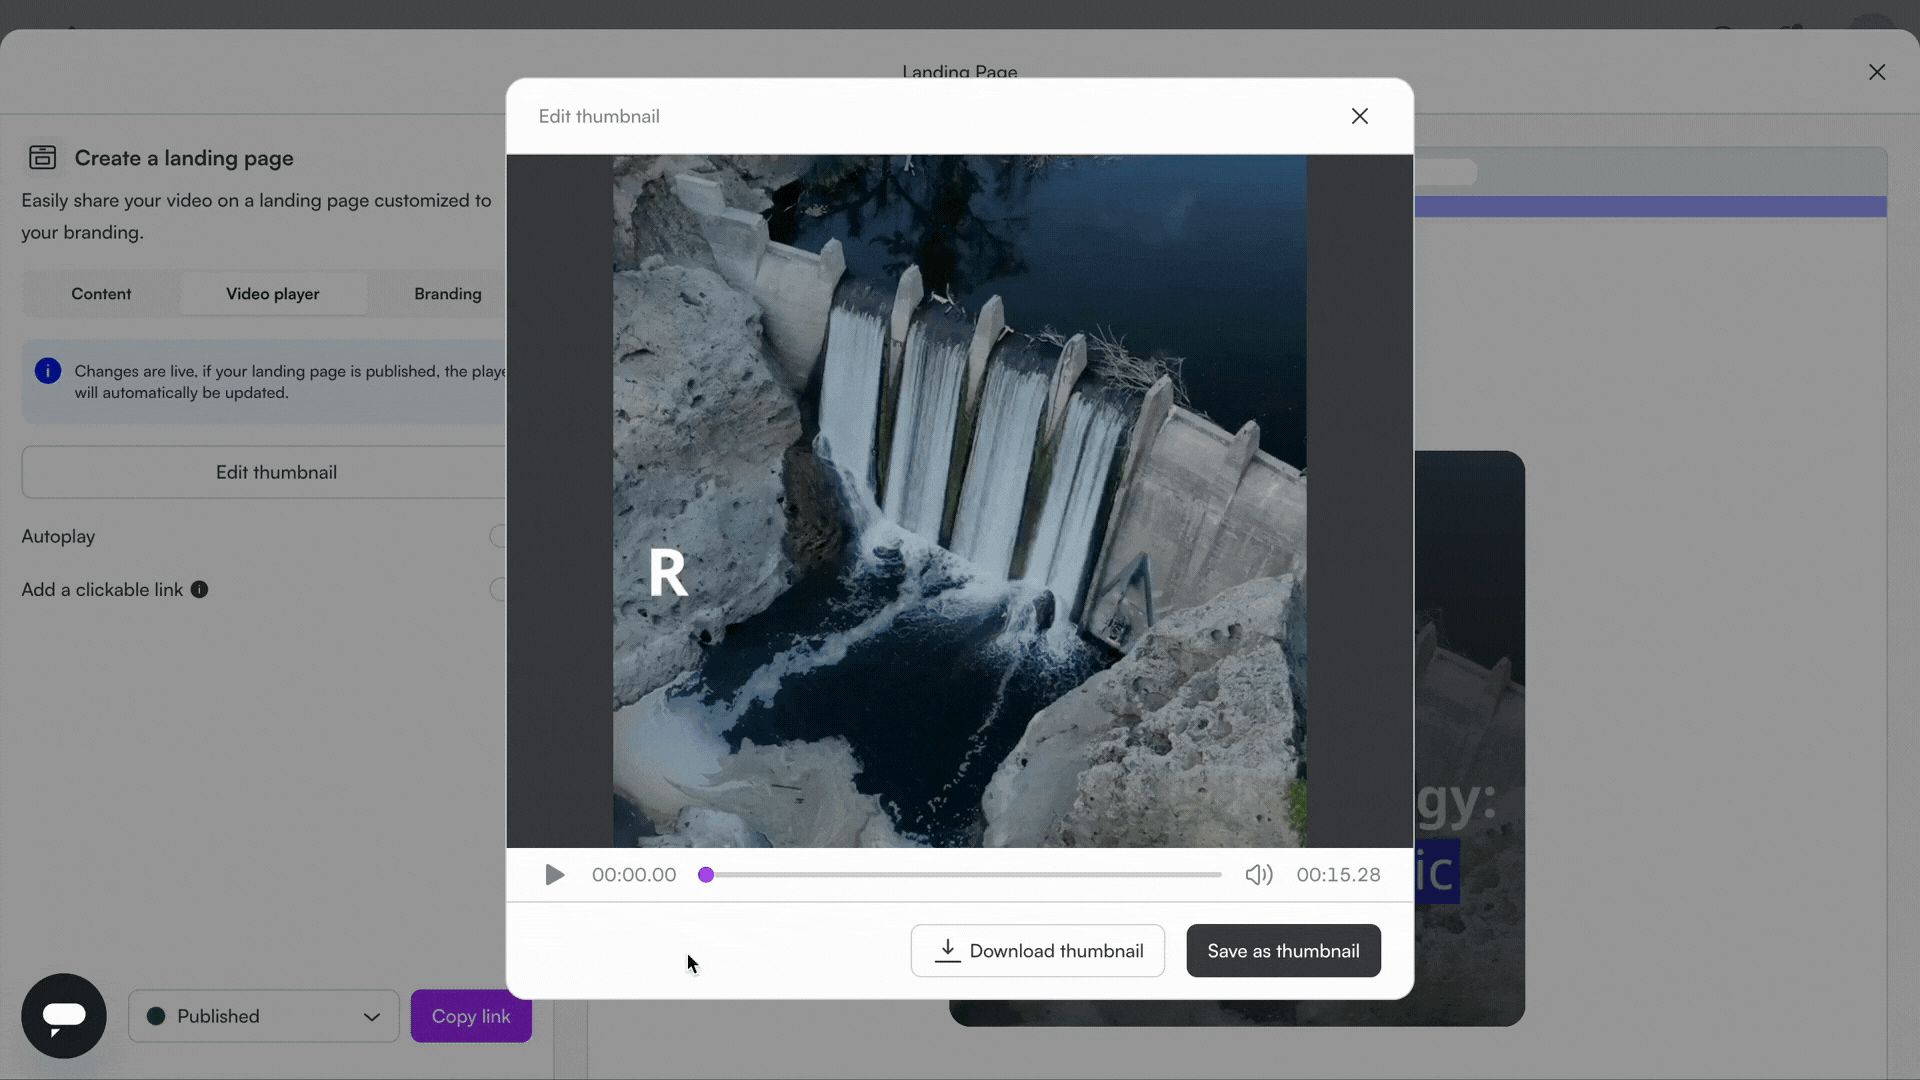Click the purple video timeline scrubber handle
Viewport: 1920px width, 1080px height.
click(x=706, y=875)
